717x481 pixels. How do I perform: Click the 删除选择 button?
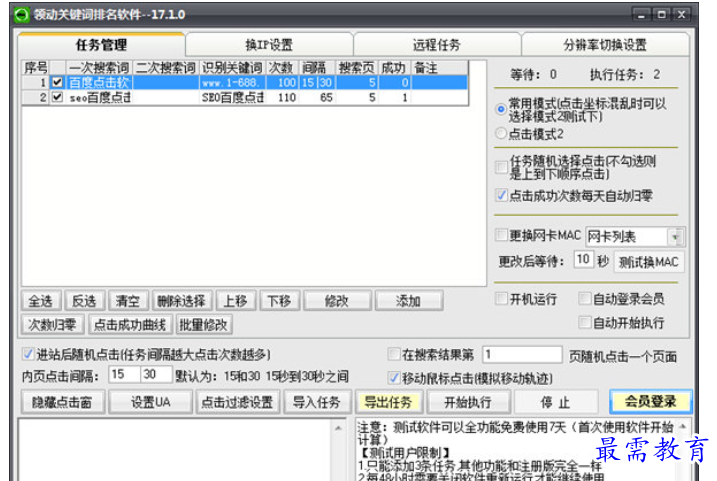pyautogui.click(x=182, y=301)
